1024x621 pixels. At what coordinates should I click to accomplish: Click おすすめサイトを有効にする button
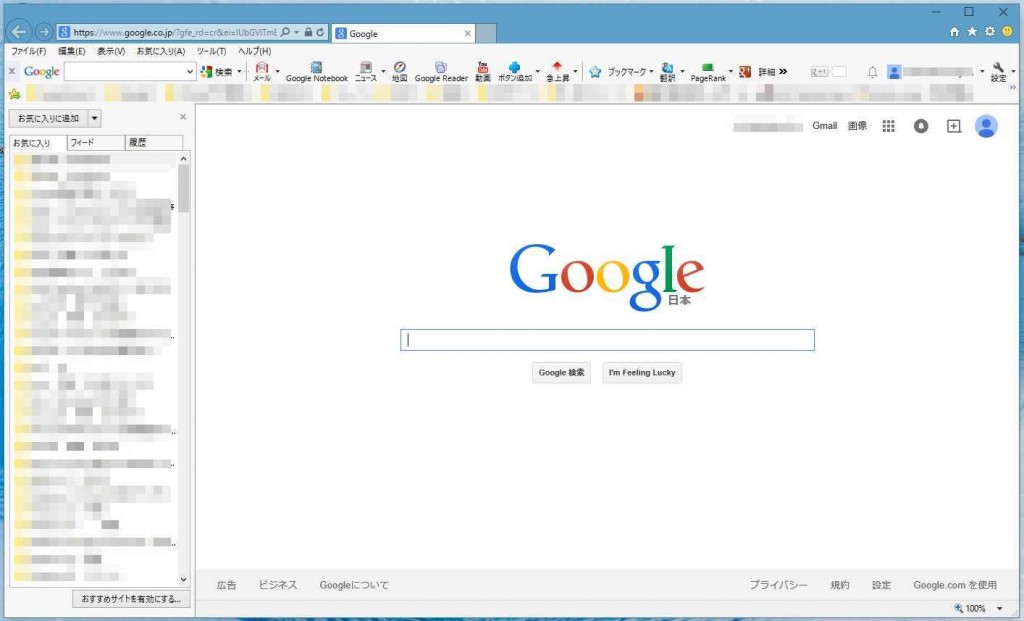[x=131, y=599]
